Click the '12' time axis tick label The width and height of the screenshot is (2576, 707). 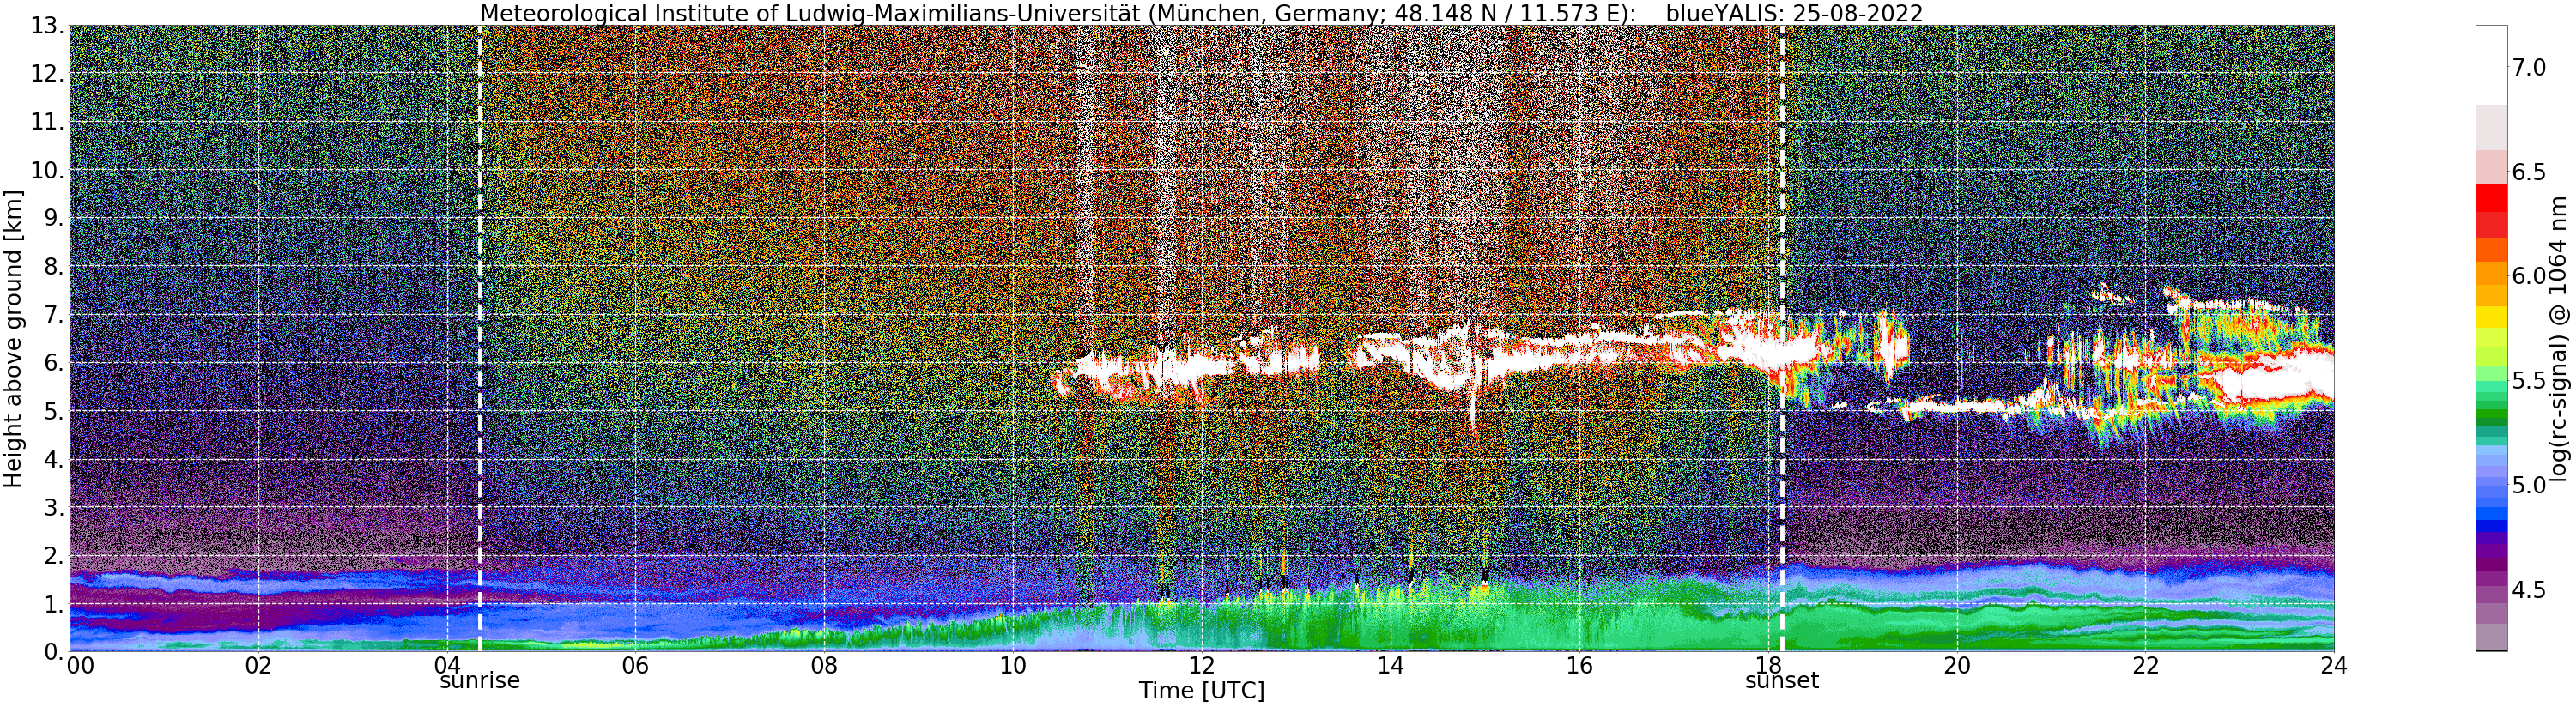click(1201, 666)
